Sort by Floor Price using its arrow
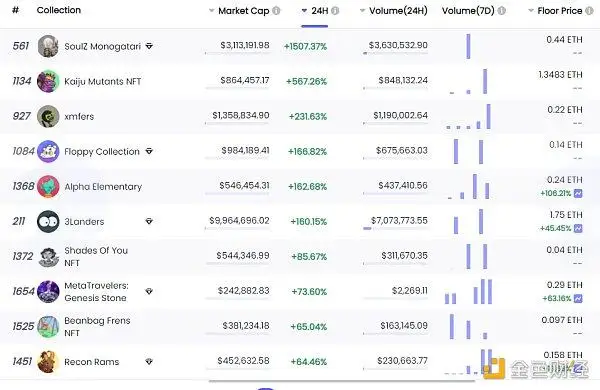600x390 pixels. (531, 11)
